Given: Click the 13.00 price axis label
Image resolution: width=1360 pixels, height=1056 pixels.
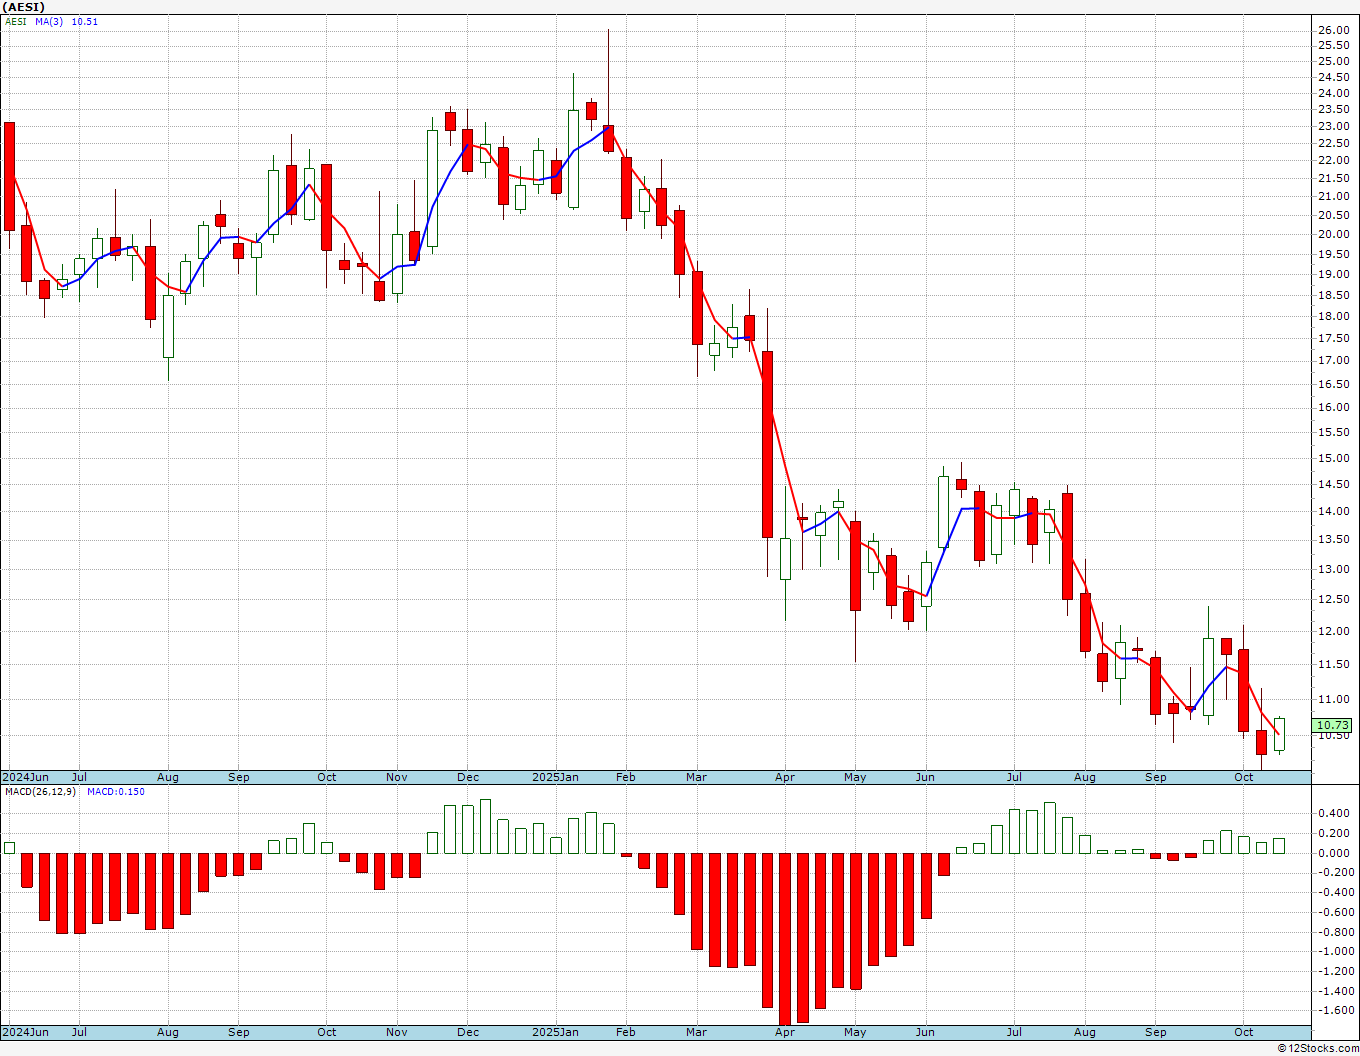Looking at the screenshot, I should pos(1333,569).
